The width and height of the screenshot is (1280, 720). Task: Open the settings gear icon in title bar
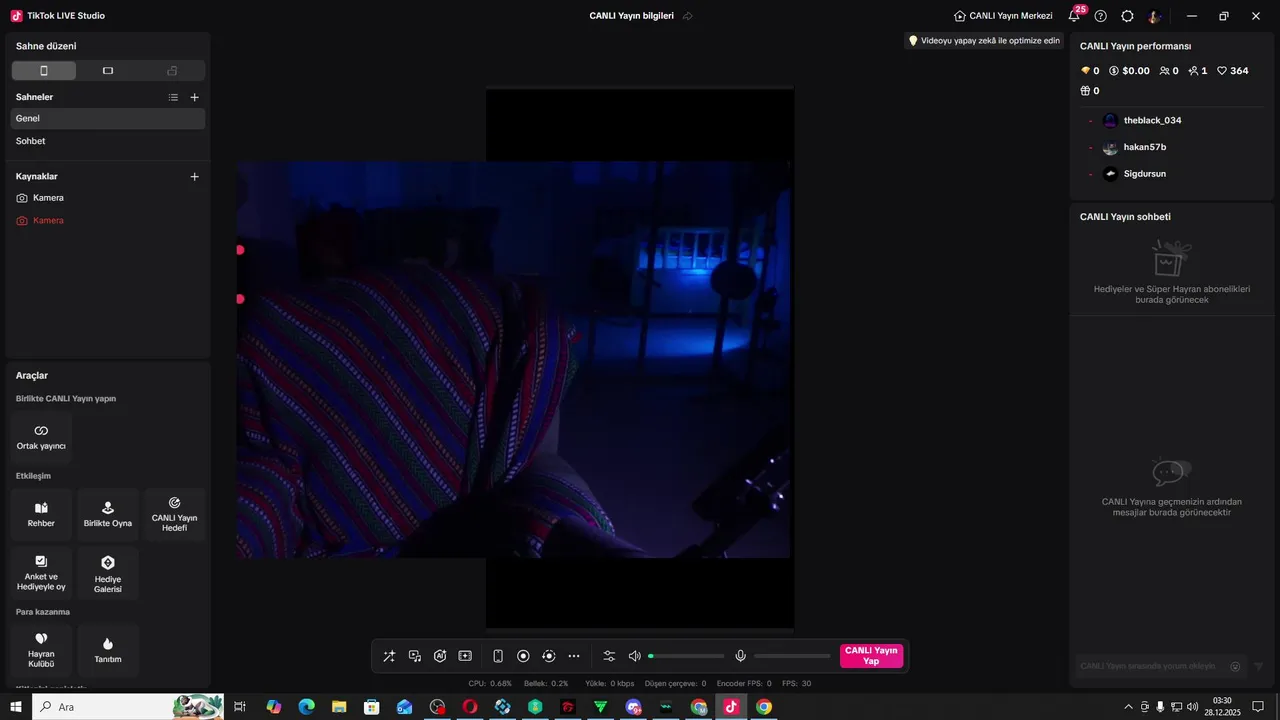coord(1127,16)
